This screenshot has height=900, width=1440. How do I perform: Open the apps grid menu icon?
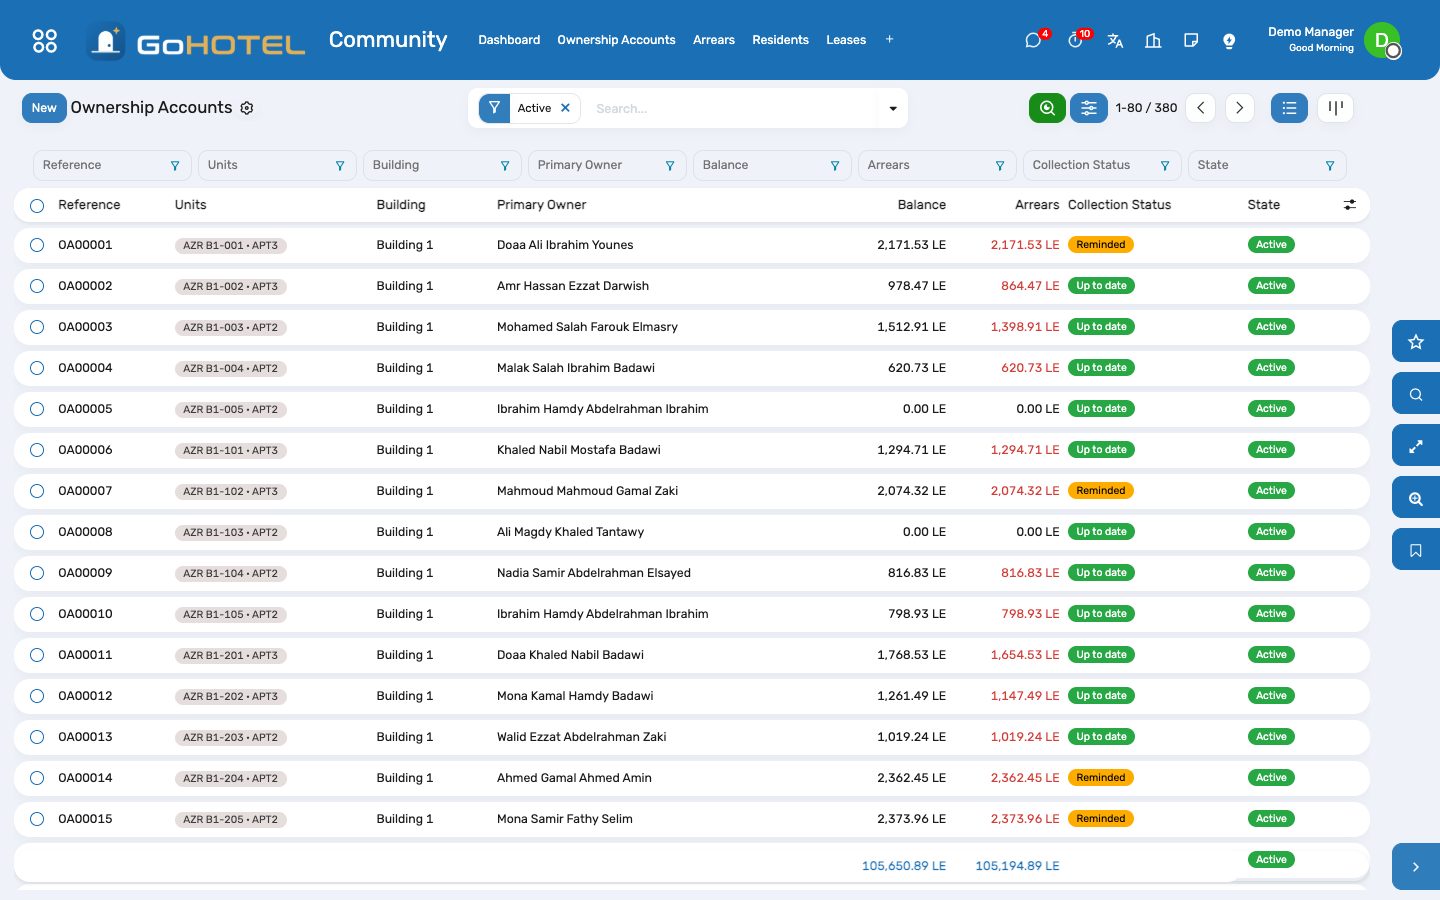45,41
